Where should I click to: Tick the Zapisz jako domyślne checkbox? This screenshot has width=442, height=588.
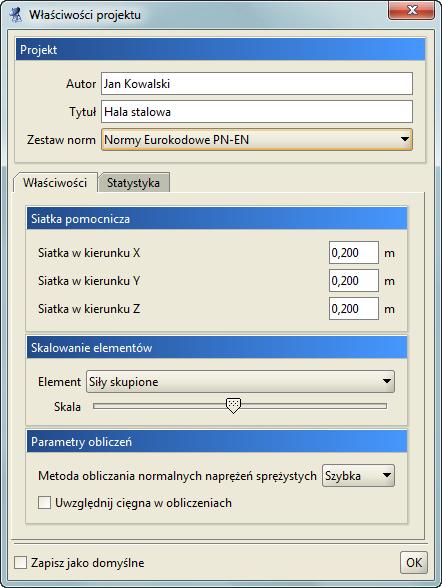(20, 563)
